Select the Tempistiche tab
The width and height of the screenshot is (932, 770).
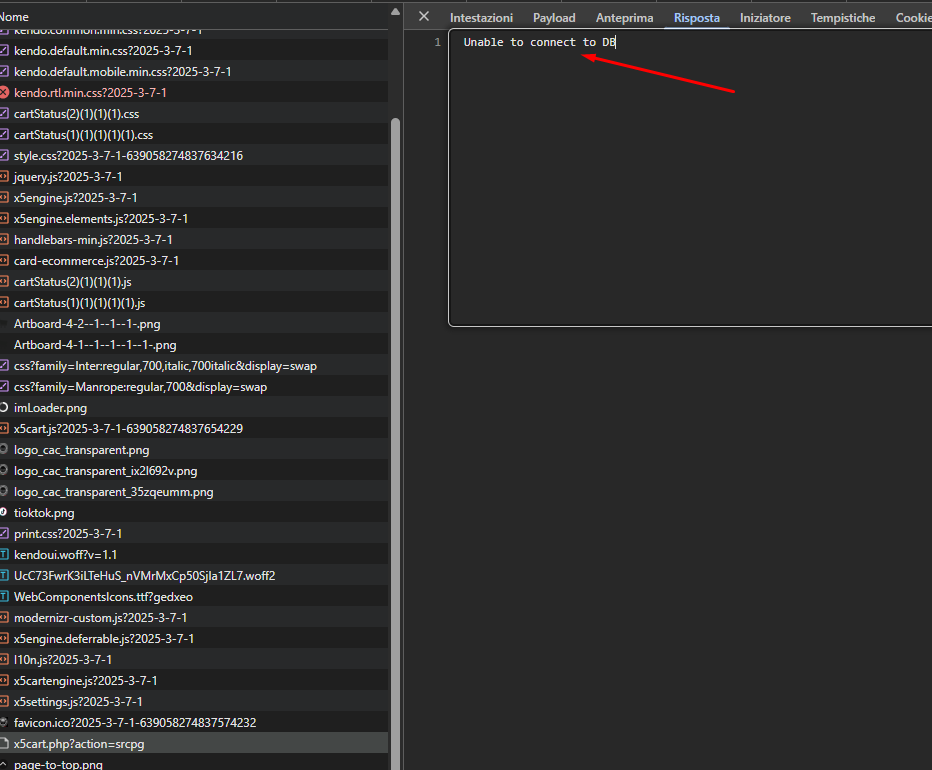tap(842, 18)
